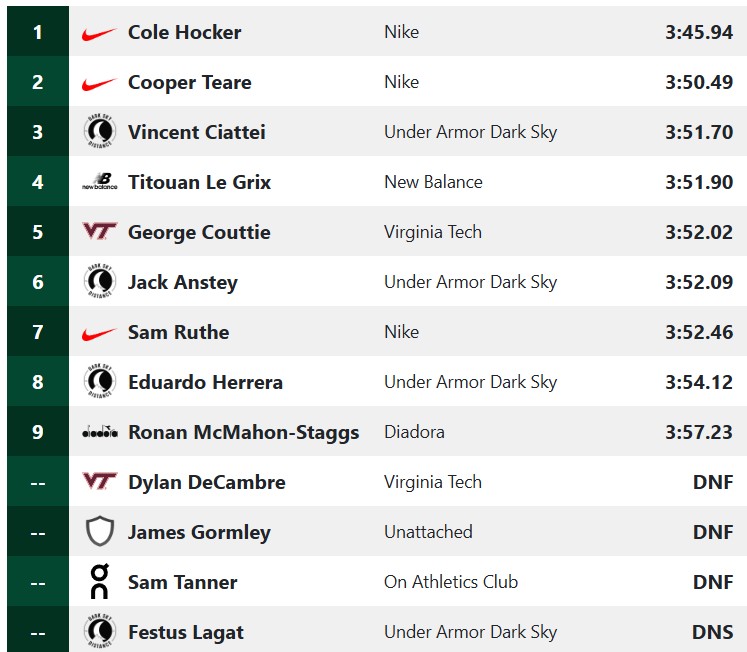
Task: Click Diadora logo beside Ronan McMahon-Staggs
Action: pos(99,432)
